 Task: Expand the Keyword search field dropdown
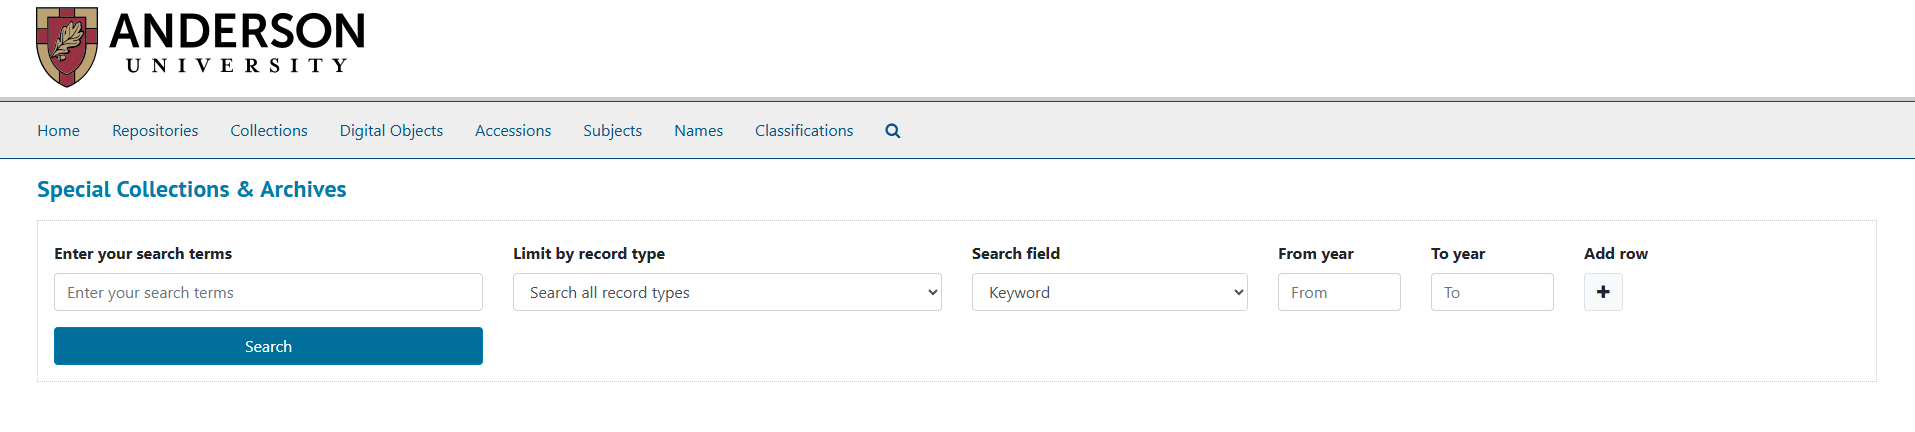pyautogui.click(x=1109, y=292)
